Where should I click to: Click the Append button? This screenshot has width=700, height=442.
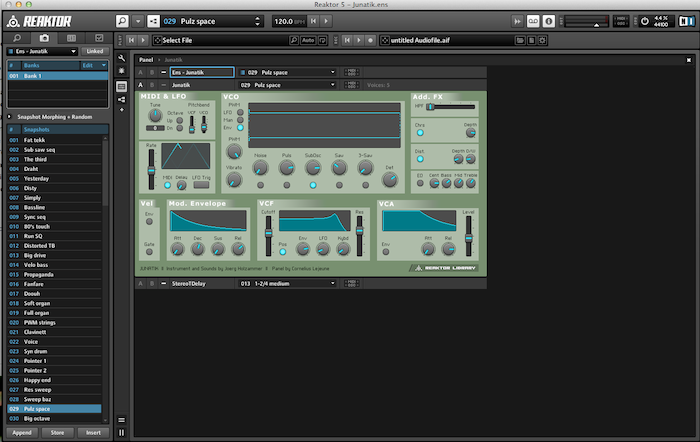22,433
